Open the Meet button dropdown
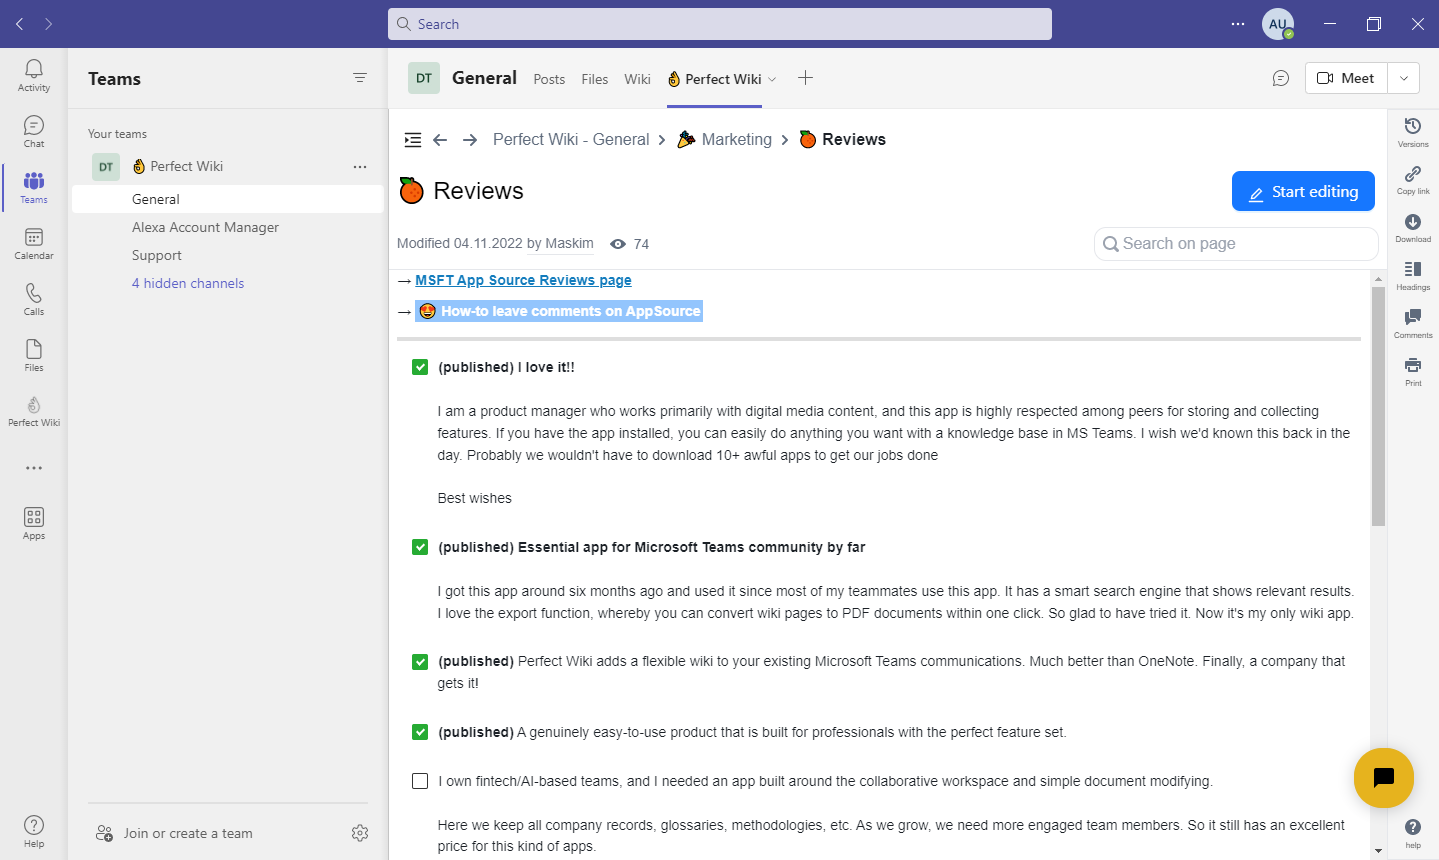This screenshot has width=1439, height=860. 1404,77
